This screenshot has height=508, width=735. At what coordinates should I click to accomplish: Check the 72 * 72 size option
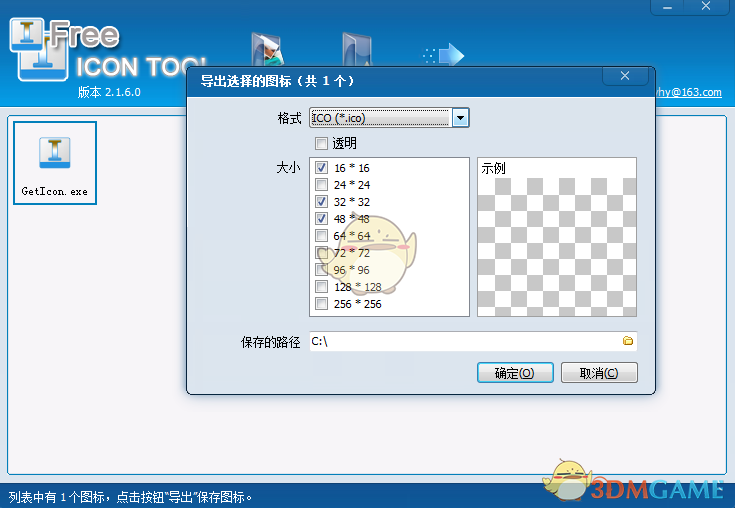pos(321,253)
